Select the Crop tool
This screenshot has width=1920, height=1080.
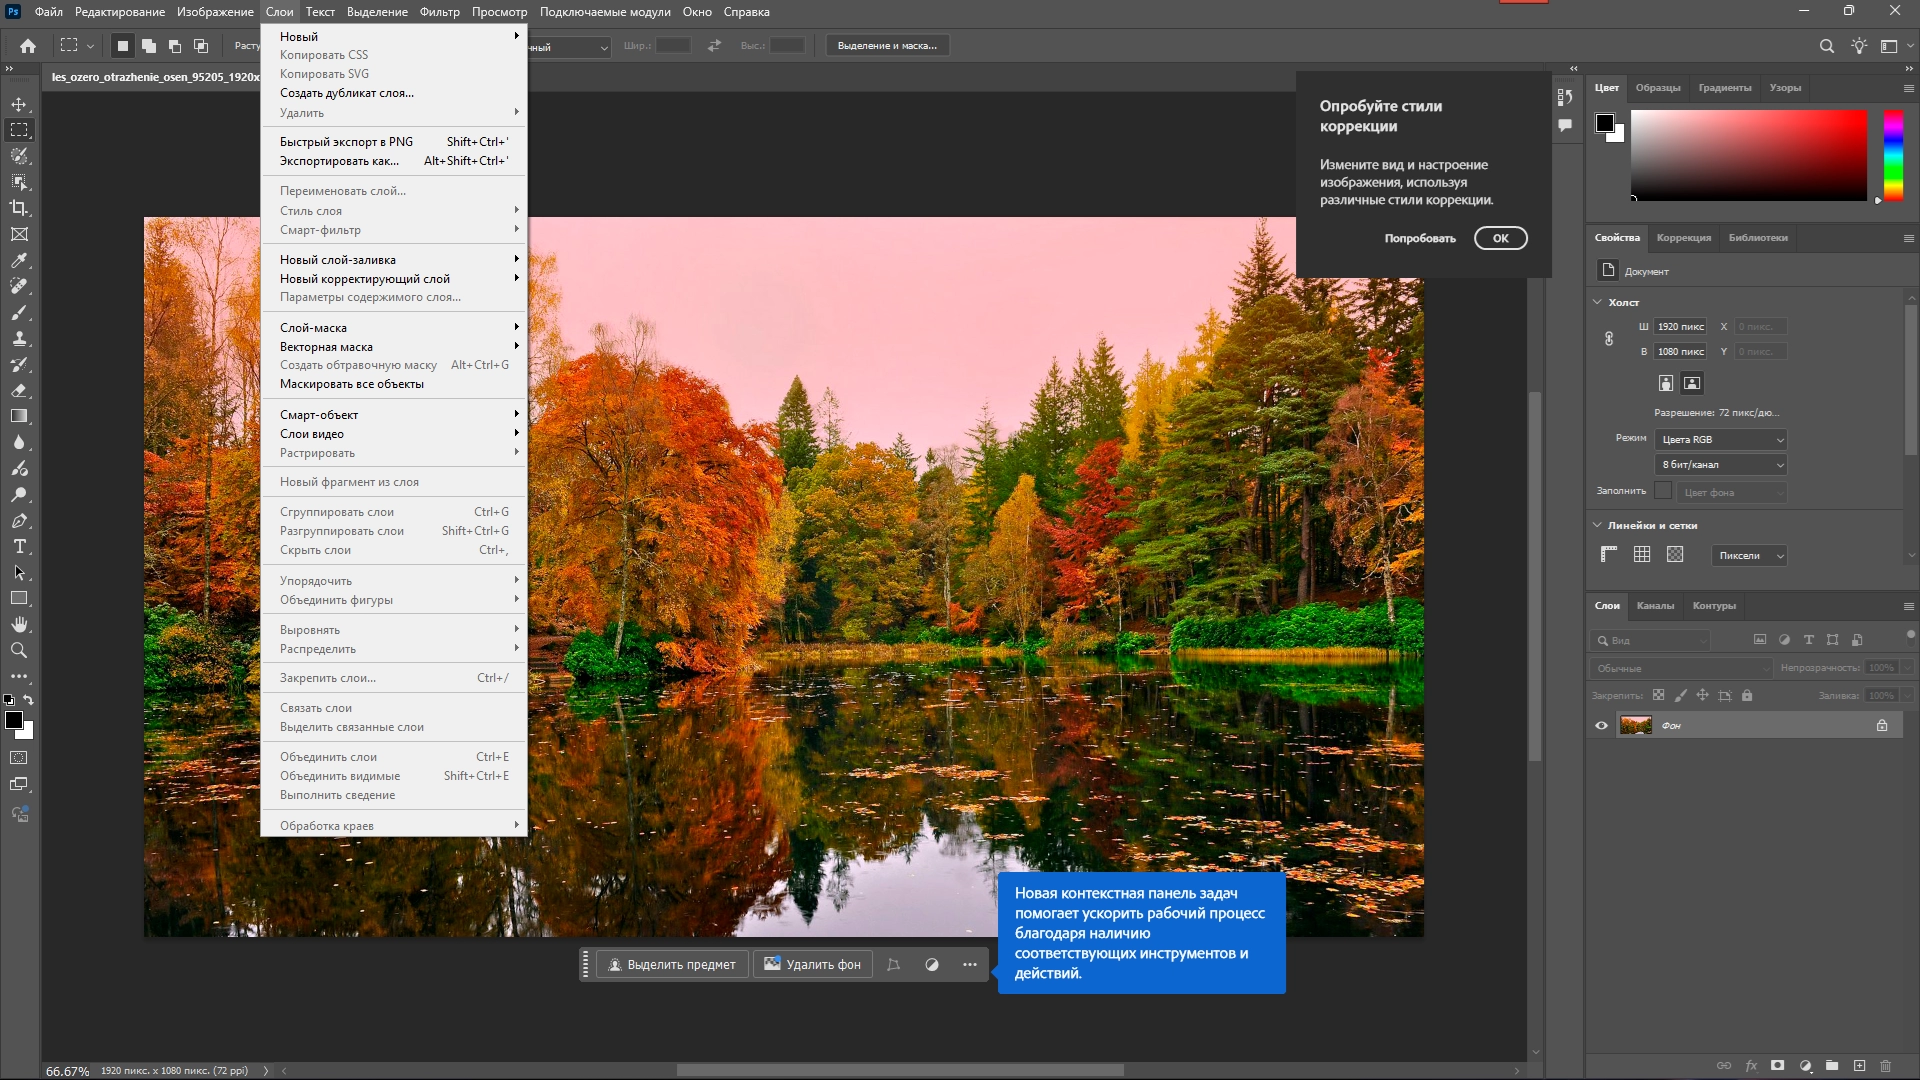19,208
